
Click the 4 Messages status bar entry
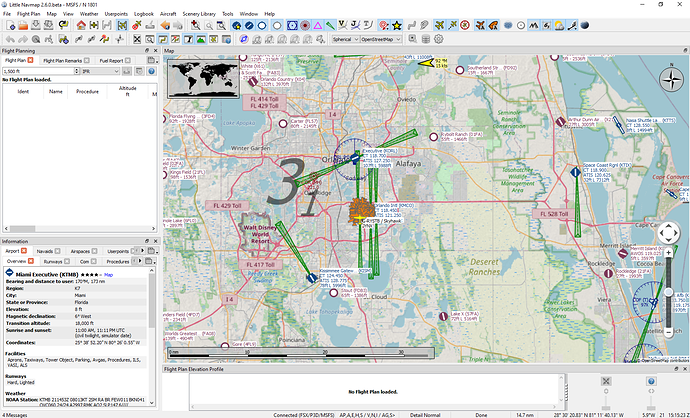(x=15, y=415)
